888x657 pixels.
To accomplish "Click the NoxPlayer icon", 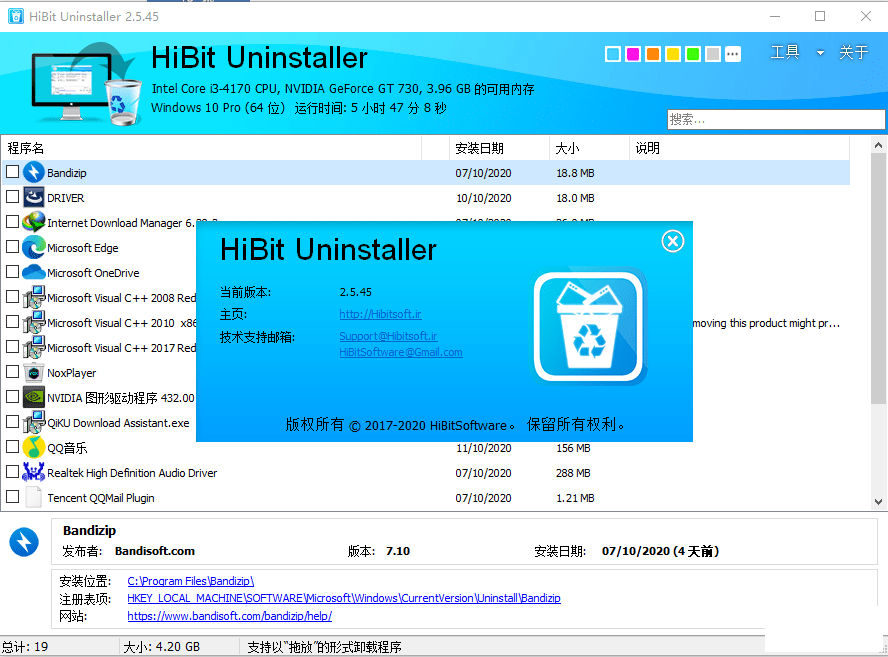I will 34,372.
